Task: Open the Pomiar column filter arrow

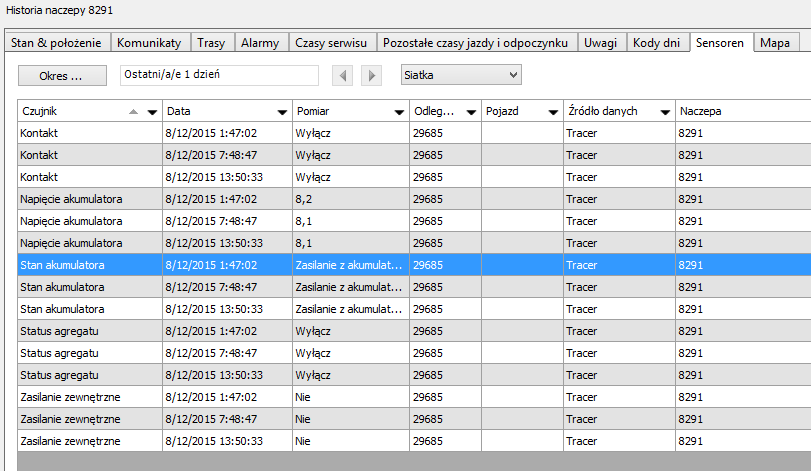Action: click(x=398, y=112)
